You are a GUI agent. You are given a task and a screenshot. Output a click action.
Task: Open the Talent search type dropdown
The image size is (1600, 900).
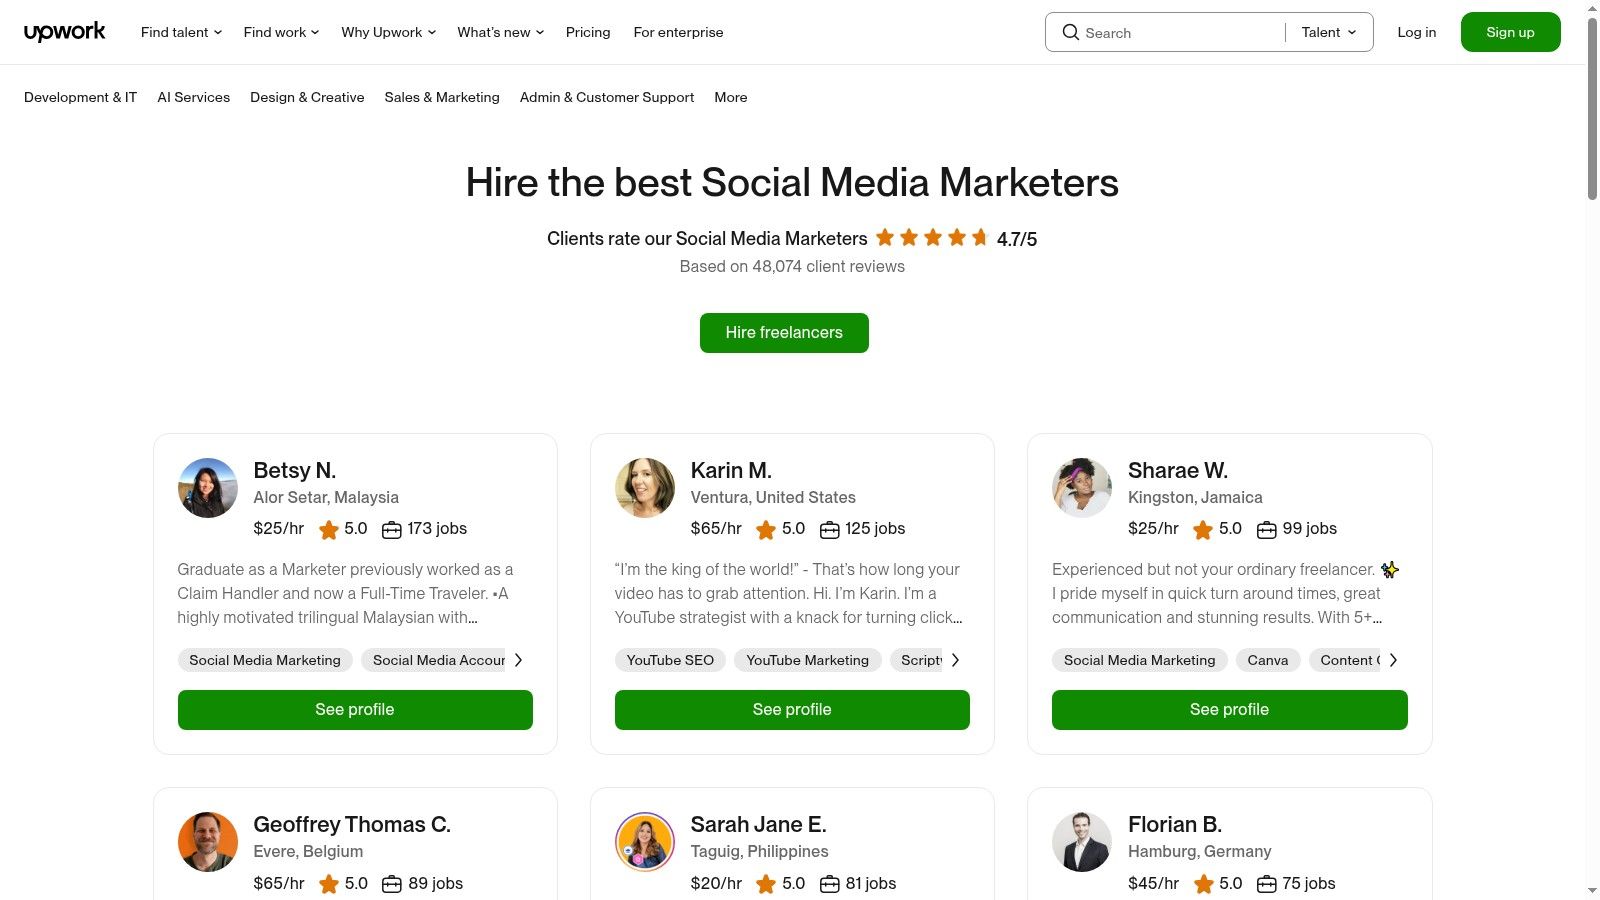pyautogui.click(x=1329, y=32)
